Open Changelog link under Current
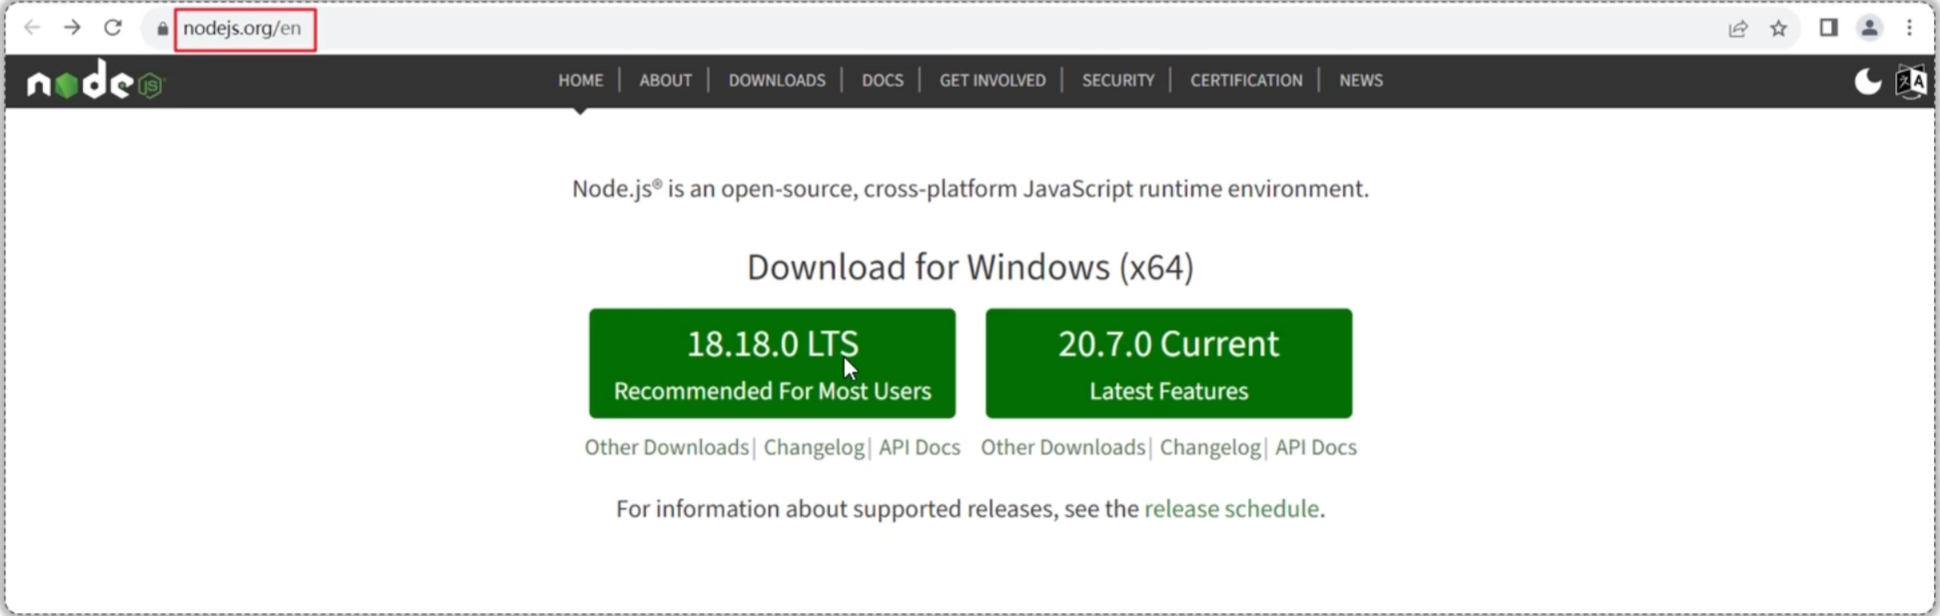This screenshot has width=1940, height=616. [x=1210, y=448]
